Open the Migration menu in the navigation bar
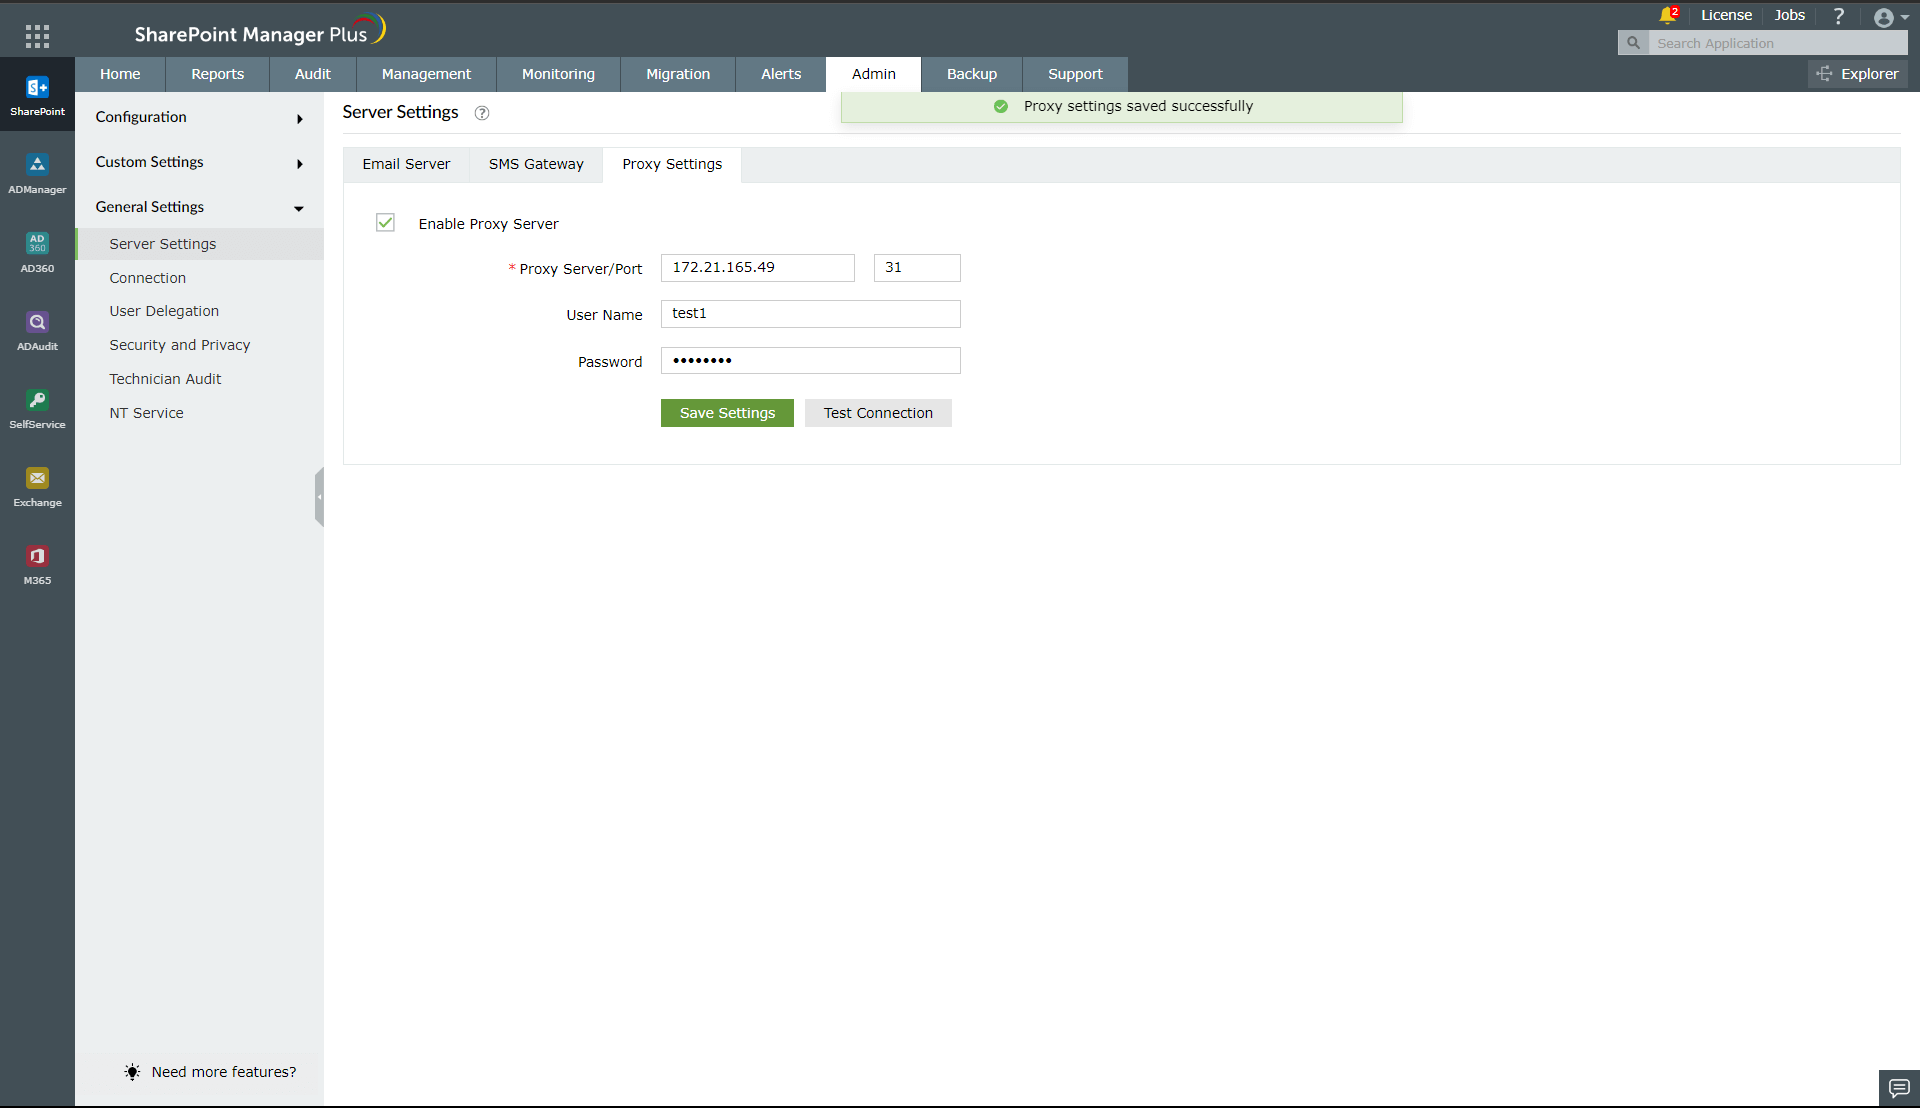The height and width of the screenshot is (1108, 1920). (x=677, y=74)
